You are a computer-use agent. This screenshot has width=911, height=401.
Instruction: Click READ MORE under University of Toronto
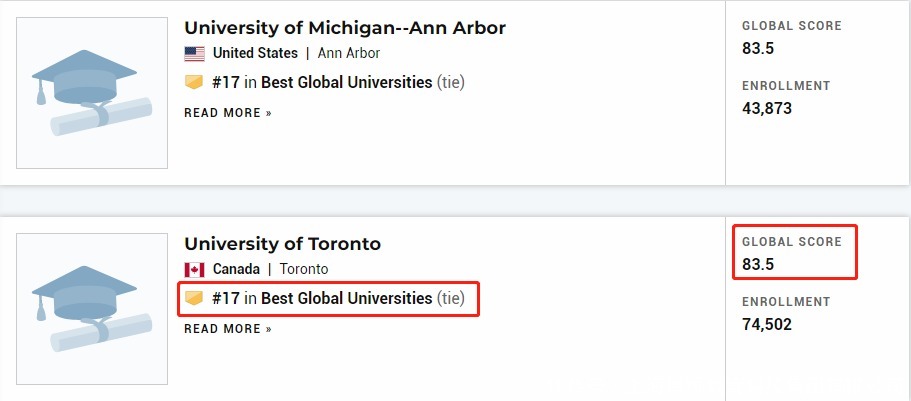(228, 329)
